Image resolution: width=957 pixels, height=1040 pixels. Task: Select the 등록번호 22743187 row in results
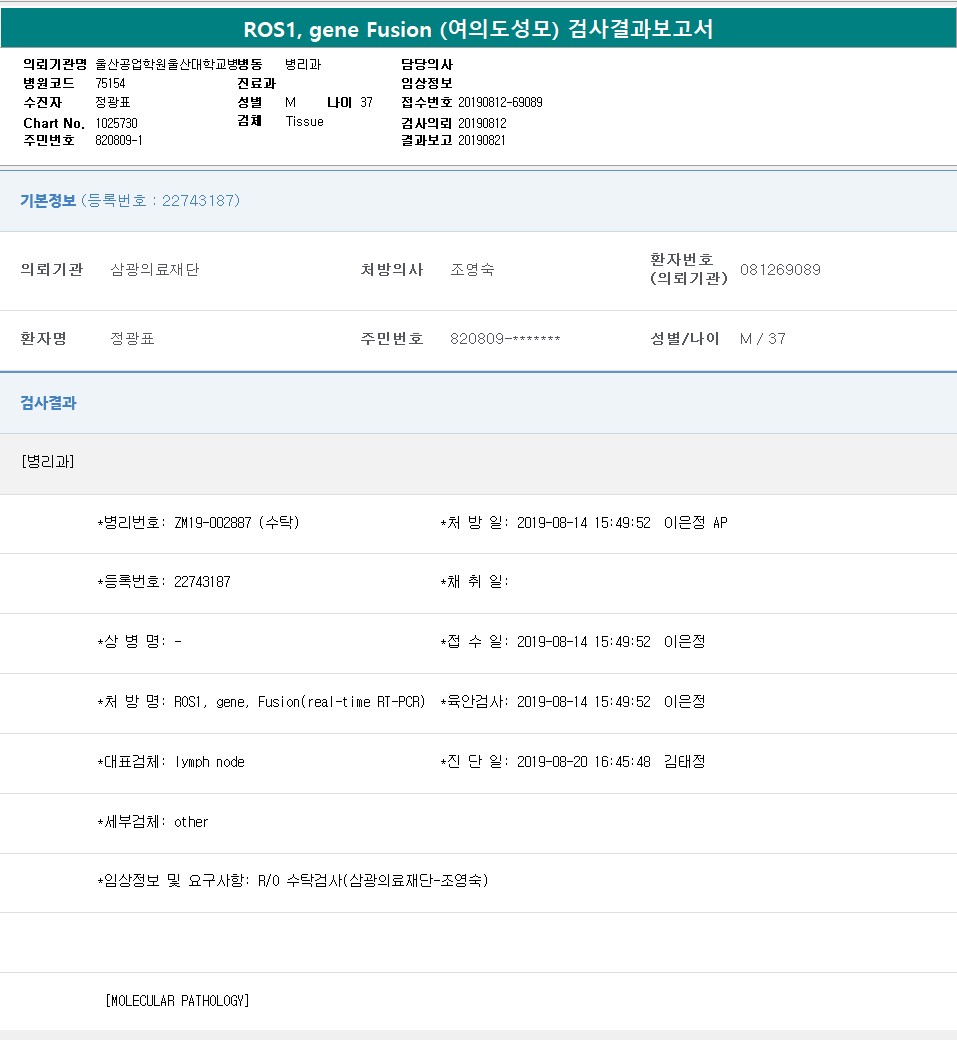pyautogui.click(x=164, y=582)
